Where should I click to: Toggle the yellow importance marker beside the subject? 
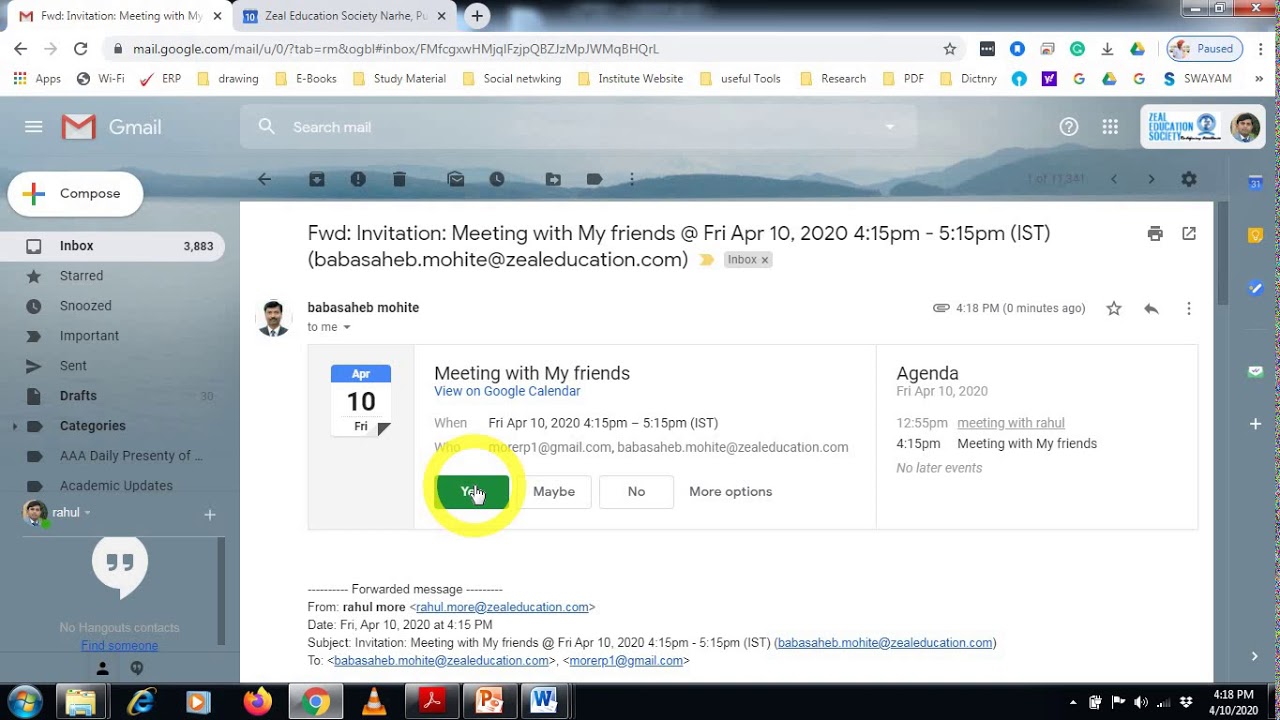pyautogui.click(x=707, y=260)
